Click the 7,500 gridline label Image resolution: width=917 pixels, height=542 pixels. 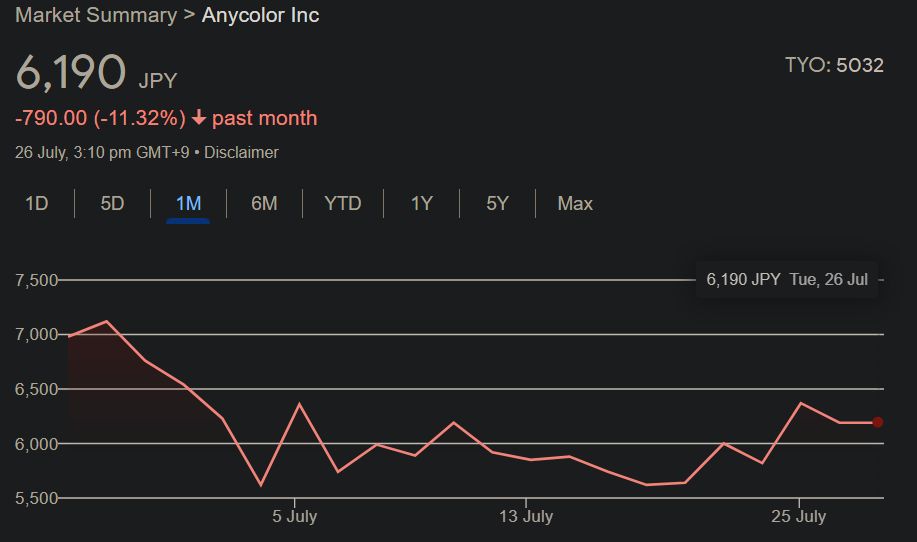coord(38,280)
